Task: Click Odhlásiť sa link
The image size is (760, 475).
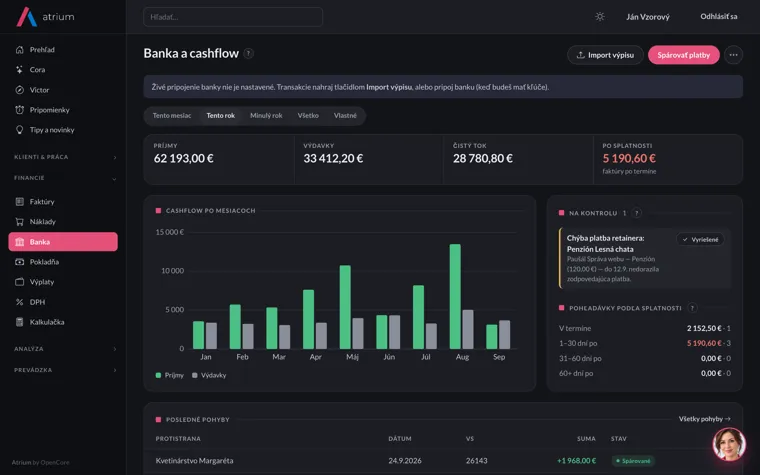Action: click(x=718, y=16)
